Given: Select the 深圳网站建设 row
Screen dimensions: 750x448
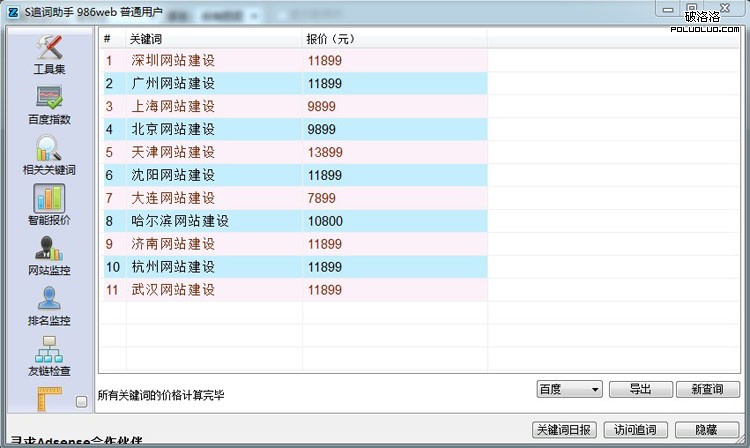Looking at the screenshot, I should [x=173, y=60].
